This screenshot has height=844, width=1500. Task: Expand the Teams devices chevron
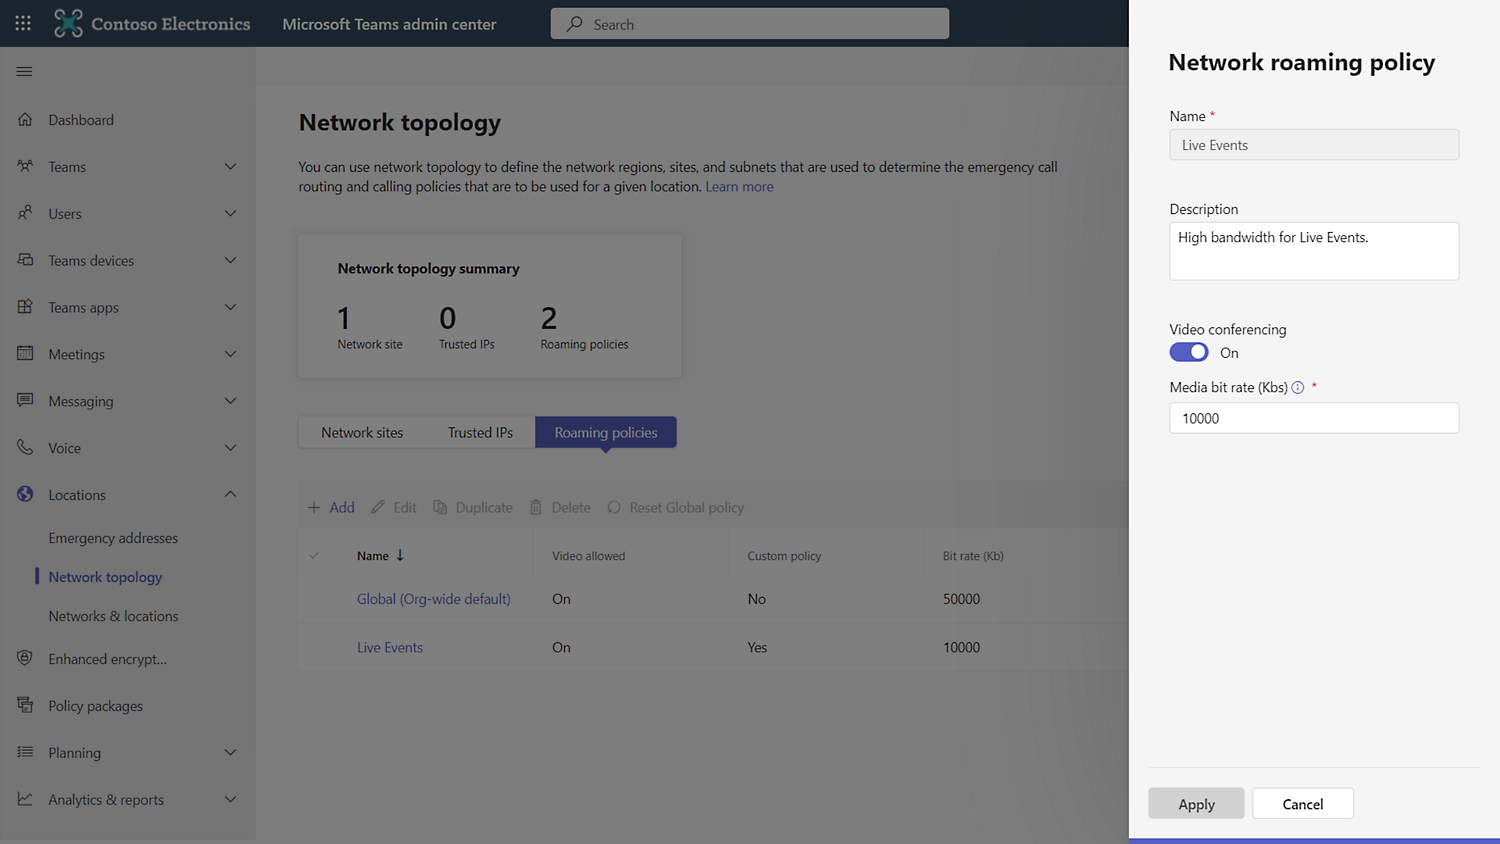[230, 260]
